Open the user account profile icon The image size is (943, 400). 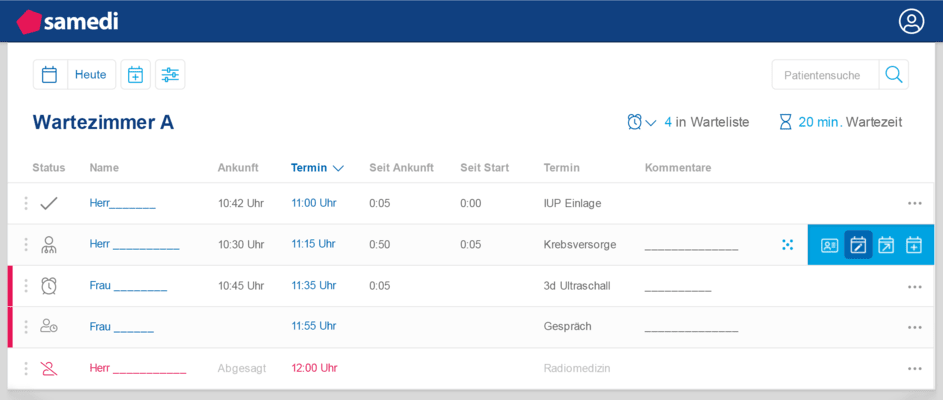click(911, 21)
